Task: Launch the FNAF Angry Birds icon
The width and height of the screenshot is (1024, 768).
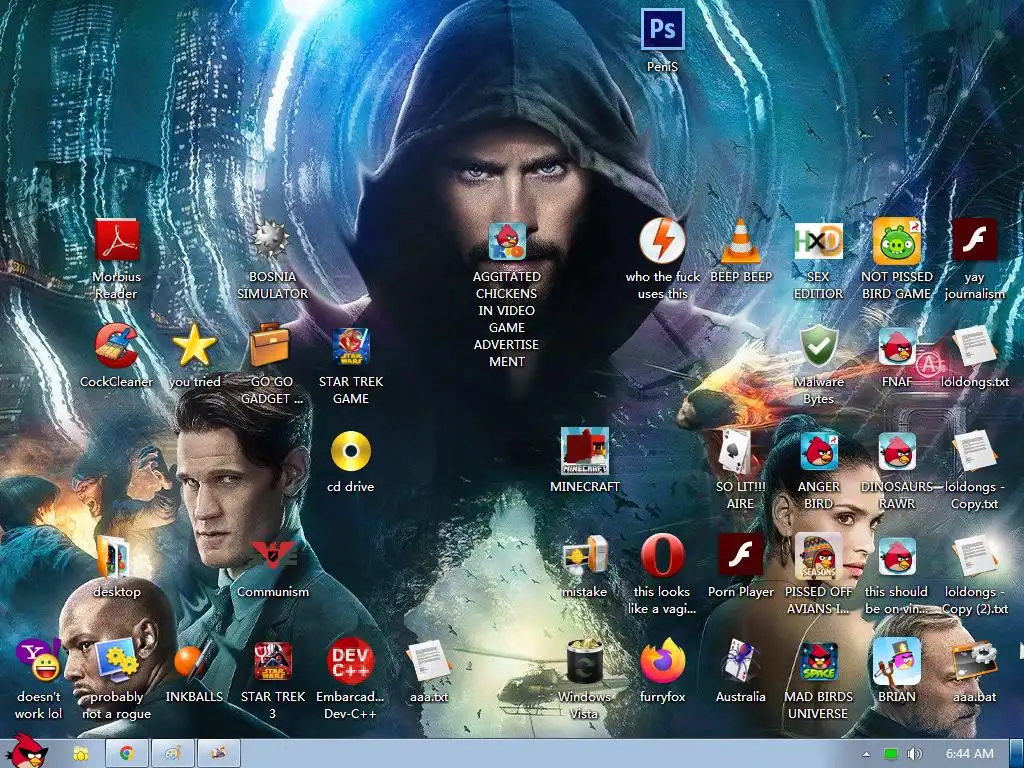Action: 897,346
